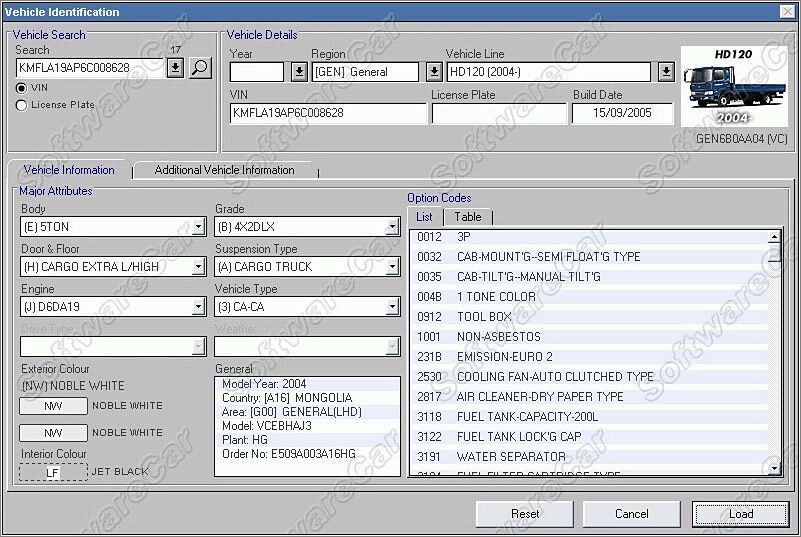Click the Reset button
Image resolution: width=801 pixels, height=537 pixels.
[x=525, y=513]
